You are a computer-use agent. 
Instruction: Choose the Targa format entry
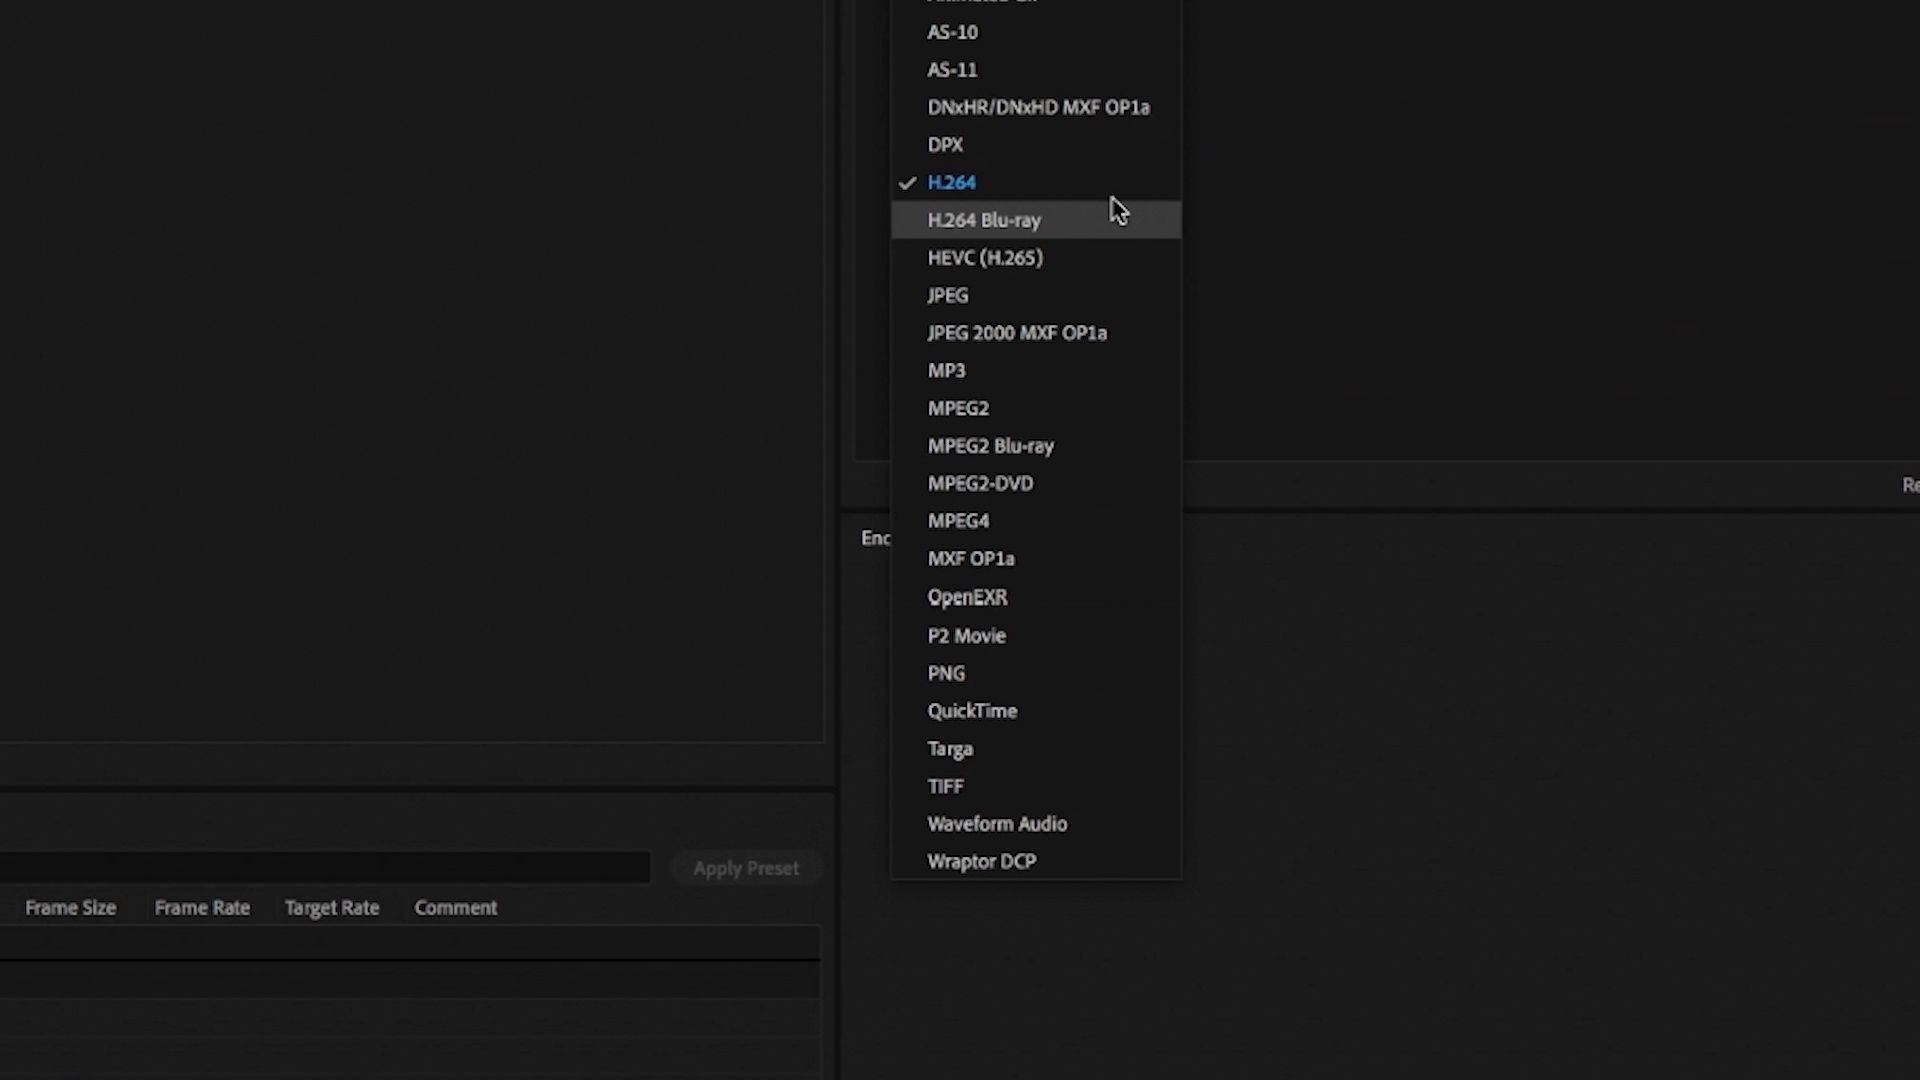pos(1036,749)
